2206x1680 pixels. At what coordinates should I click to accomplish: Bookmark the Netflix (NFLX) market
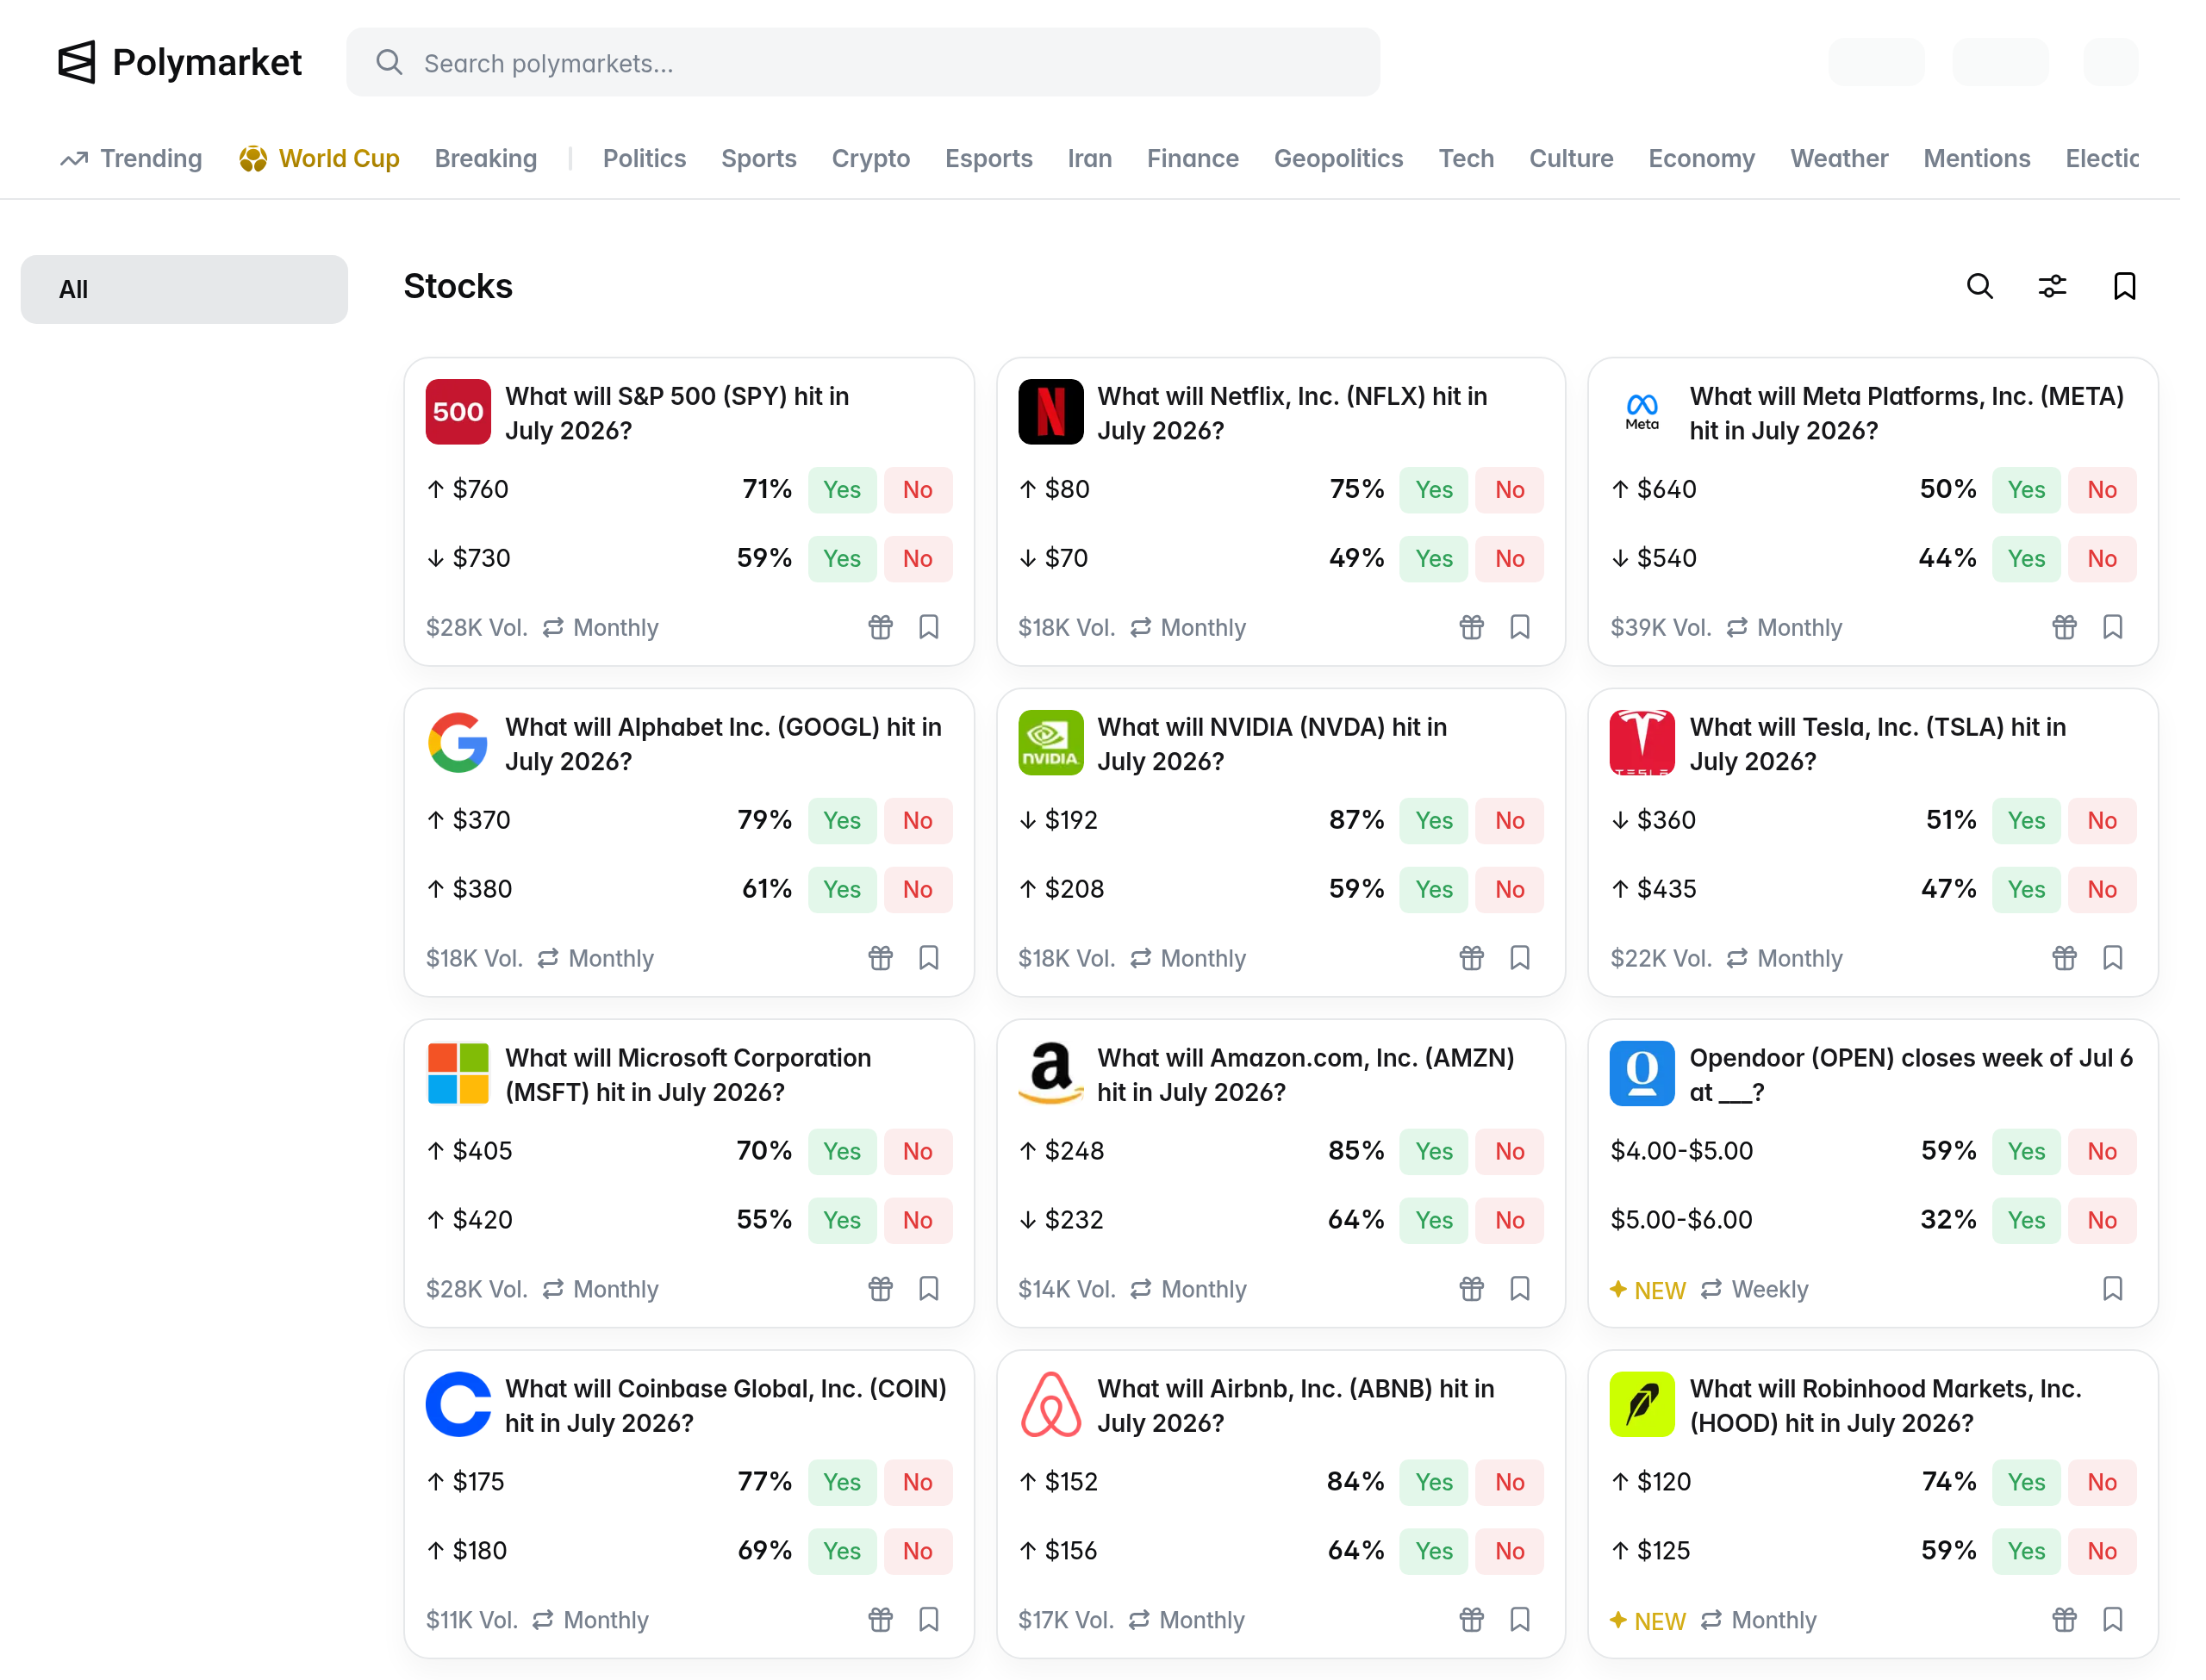(1520, 627)
